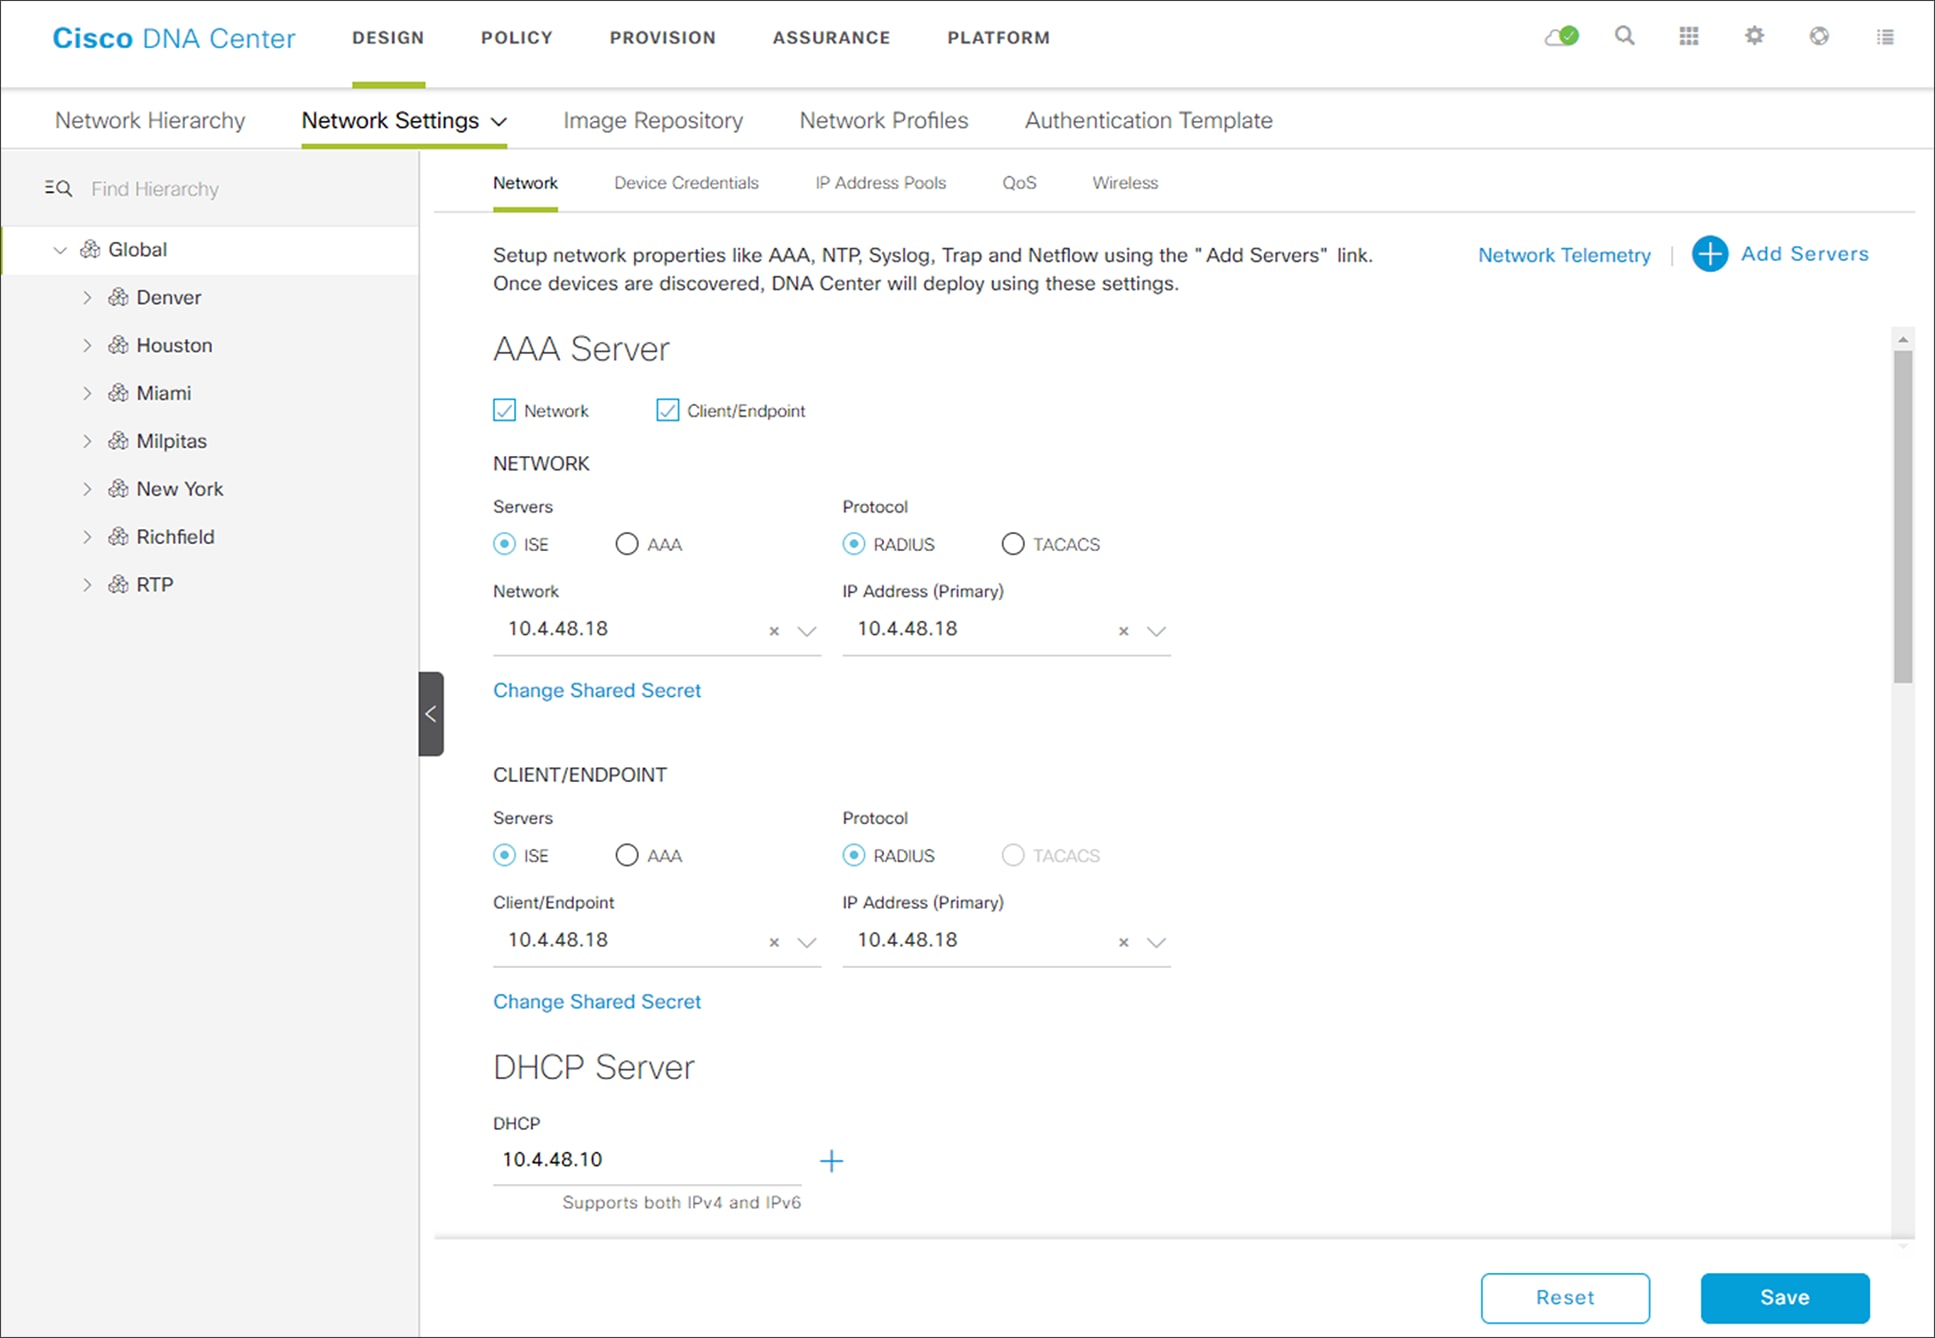Open the Network Telemetry link
The image size is (1935, 1338).
pyautogui.click(x=1564, y=255)
